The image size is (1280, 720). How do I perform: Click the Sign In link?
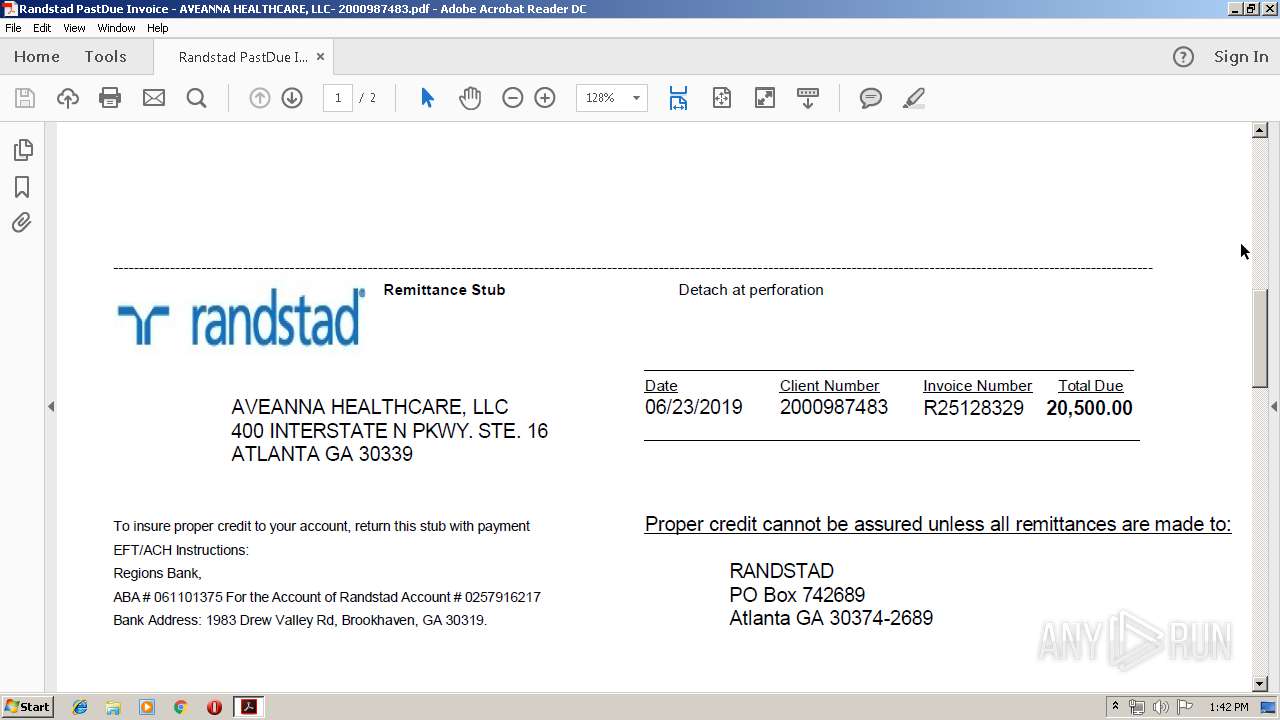1241,57
